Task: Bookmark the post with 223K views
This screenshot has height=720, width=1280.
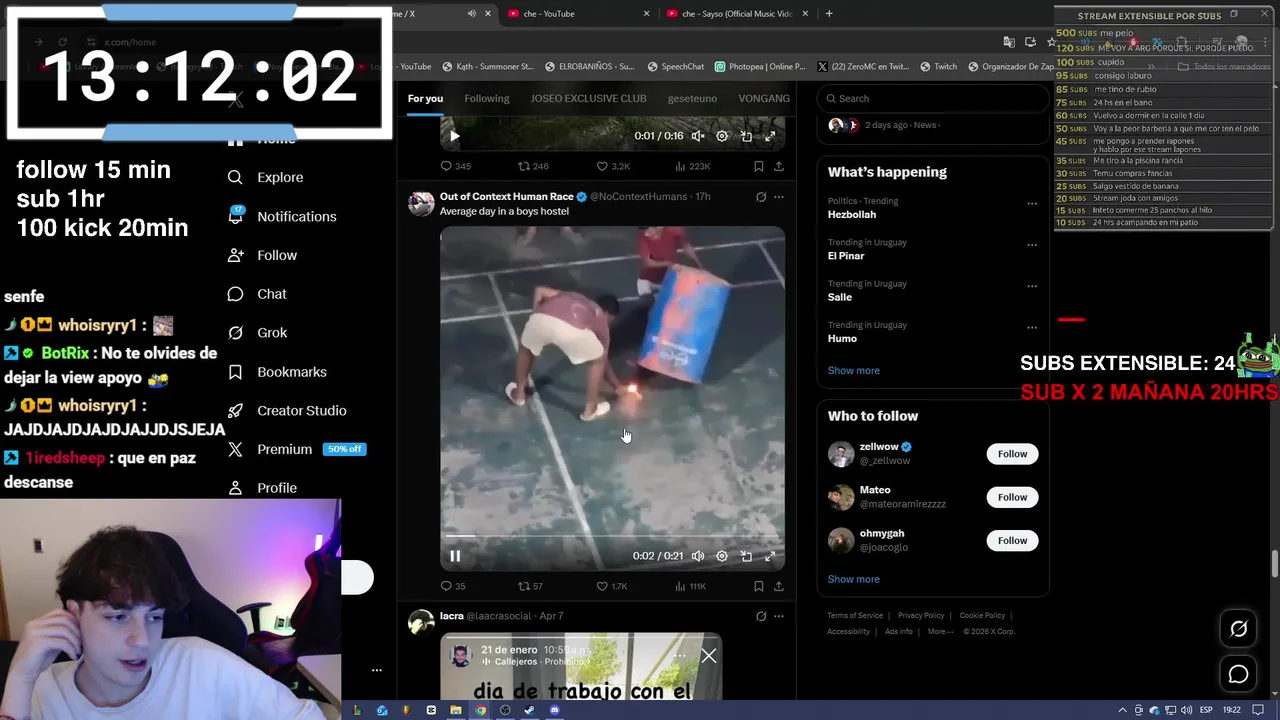Action: [x=758, y=166]
